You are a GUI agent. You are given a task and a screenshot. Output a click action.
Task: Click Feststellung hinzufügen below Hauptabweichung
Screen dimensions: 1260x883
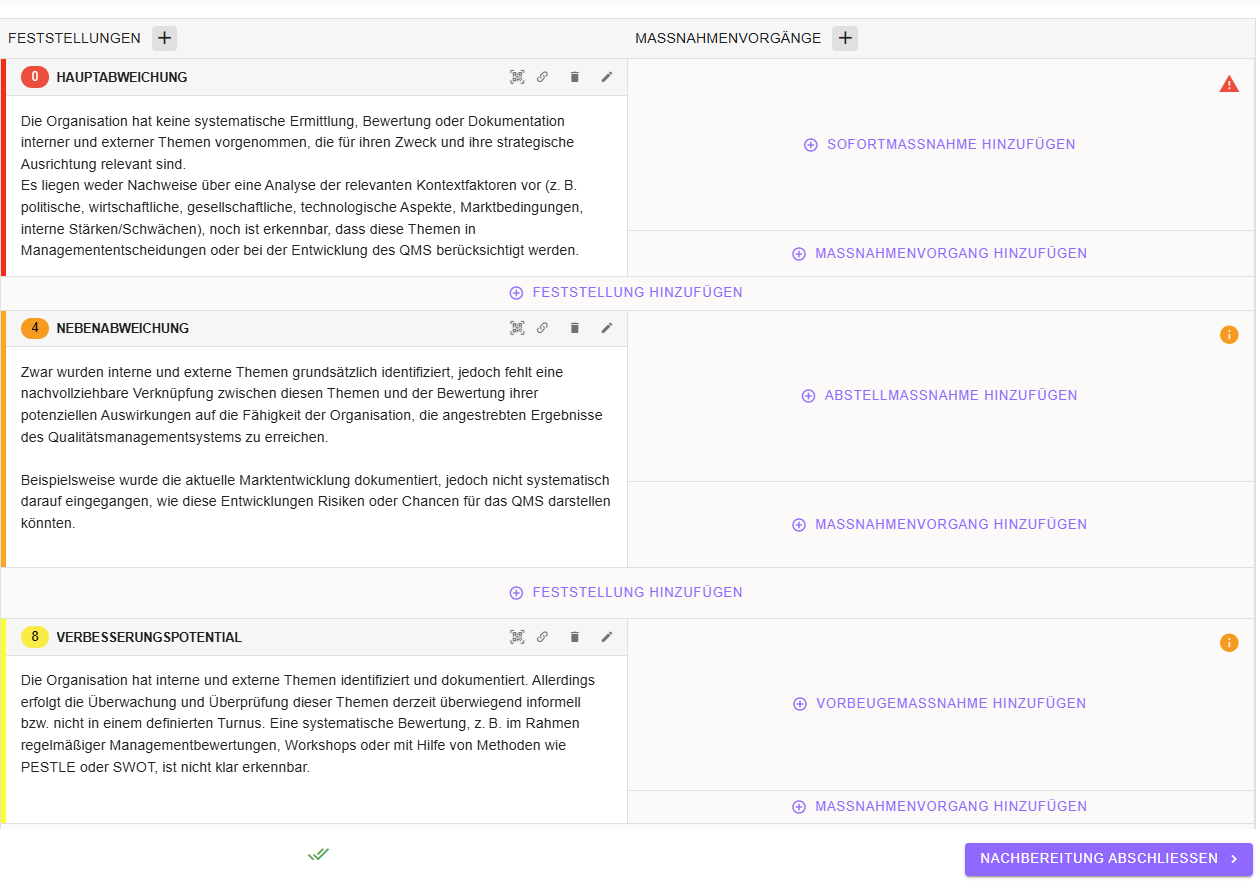click(626, 293)
